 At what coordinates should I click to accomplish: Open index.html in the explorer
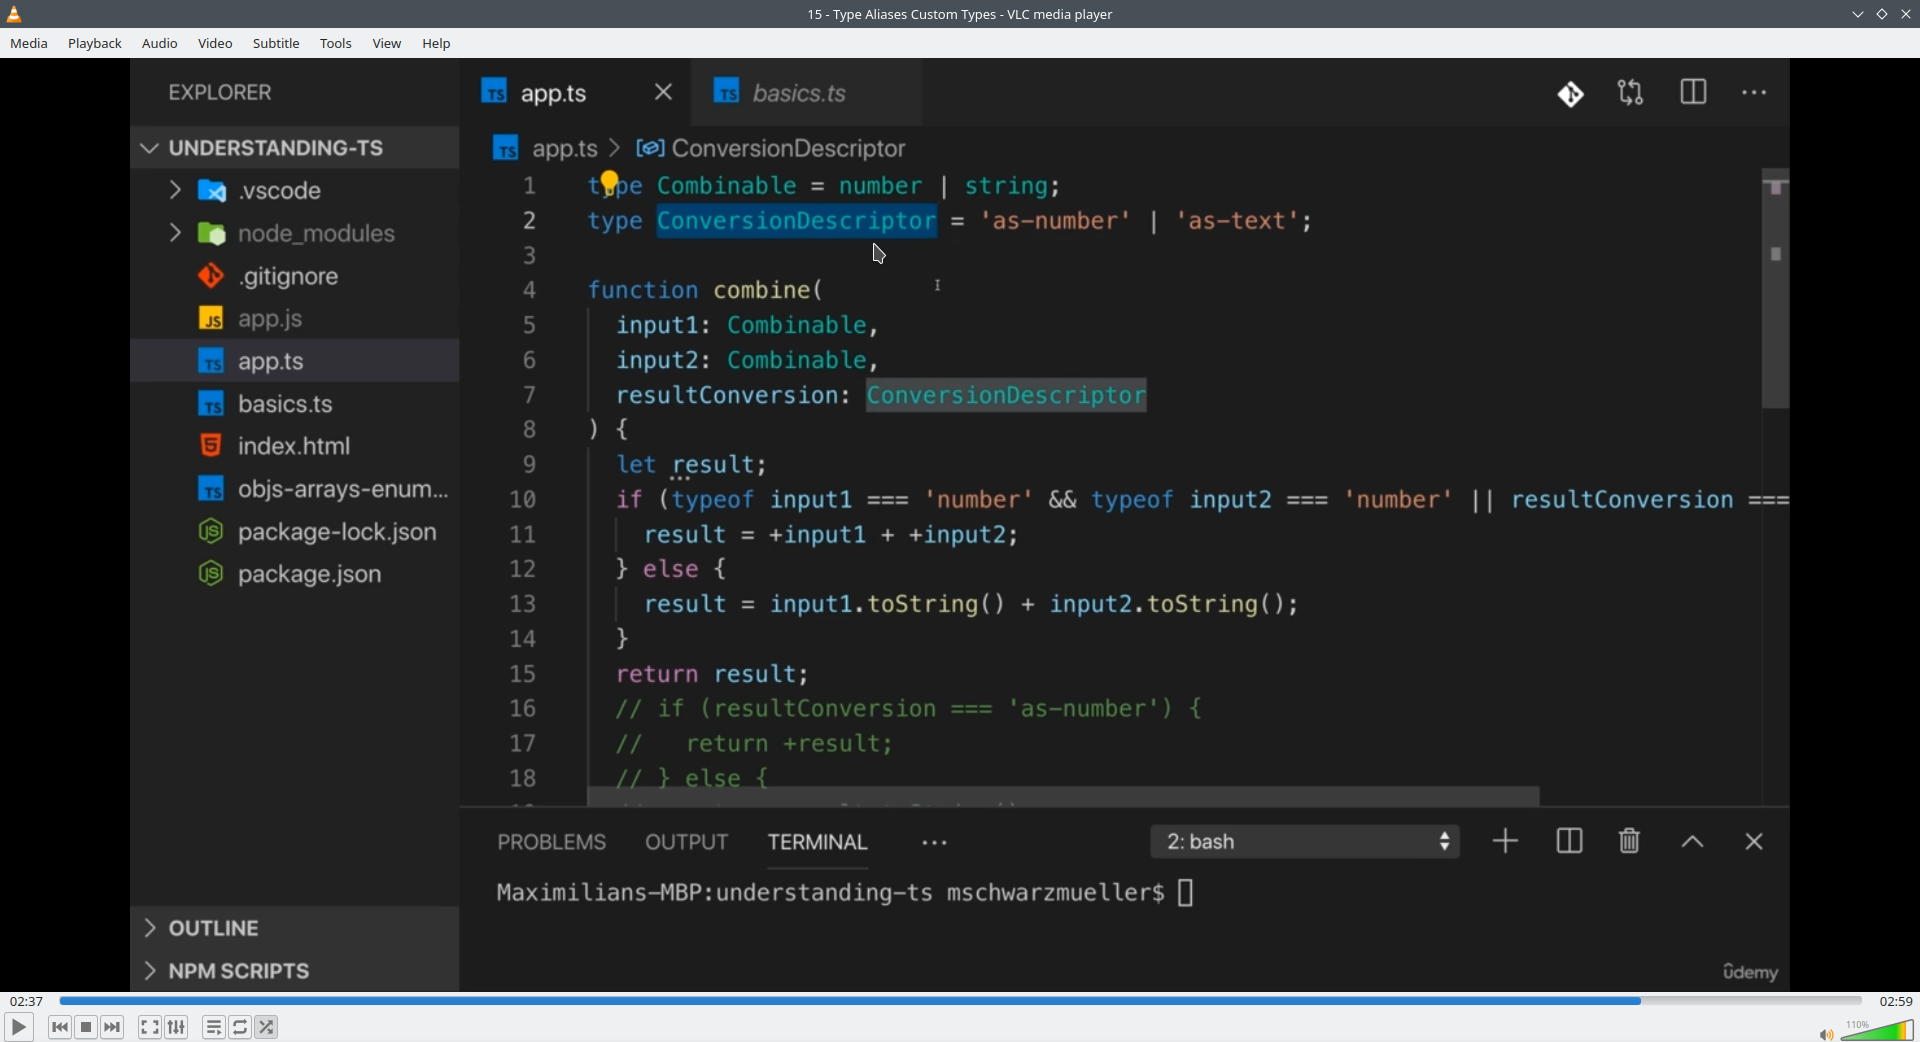tap(295, 446)
